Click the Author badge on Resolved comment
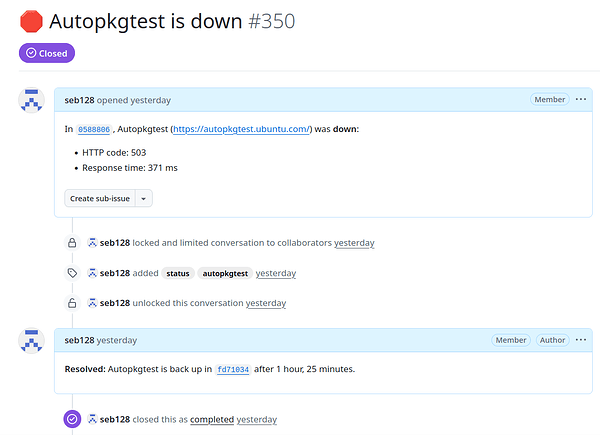Screen dimensions: 600x435 (553, 340)
